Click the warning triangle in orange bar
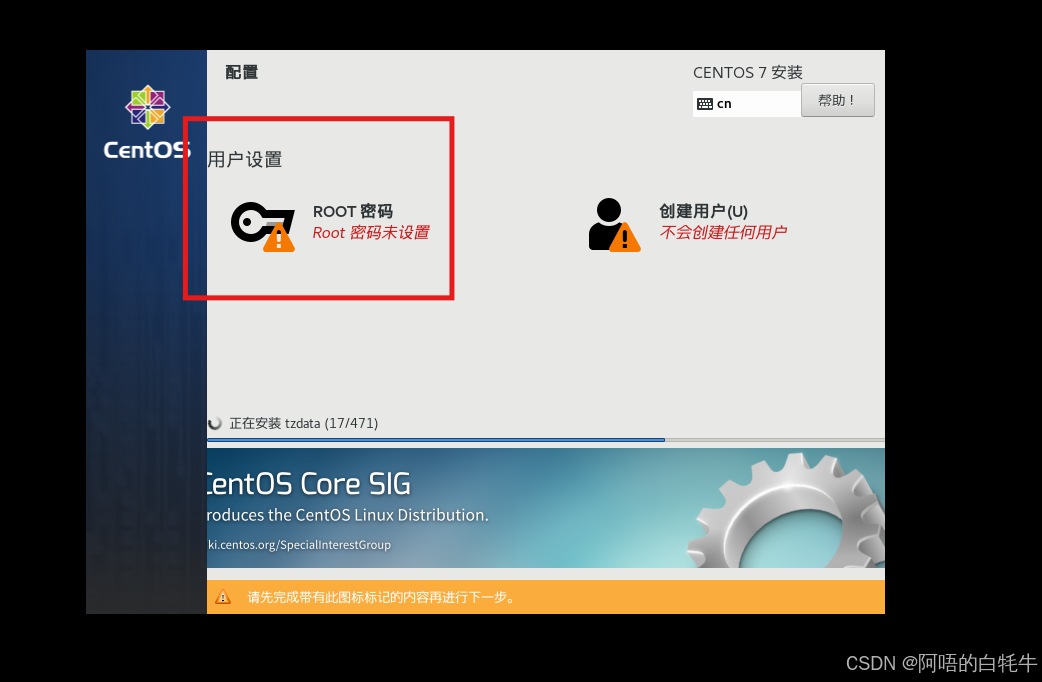1042x682 pixels. pos(223,597)
